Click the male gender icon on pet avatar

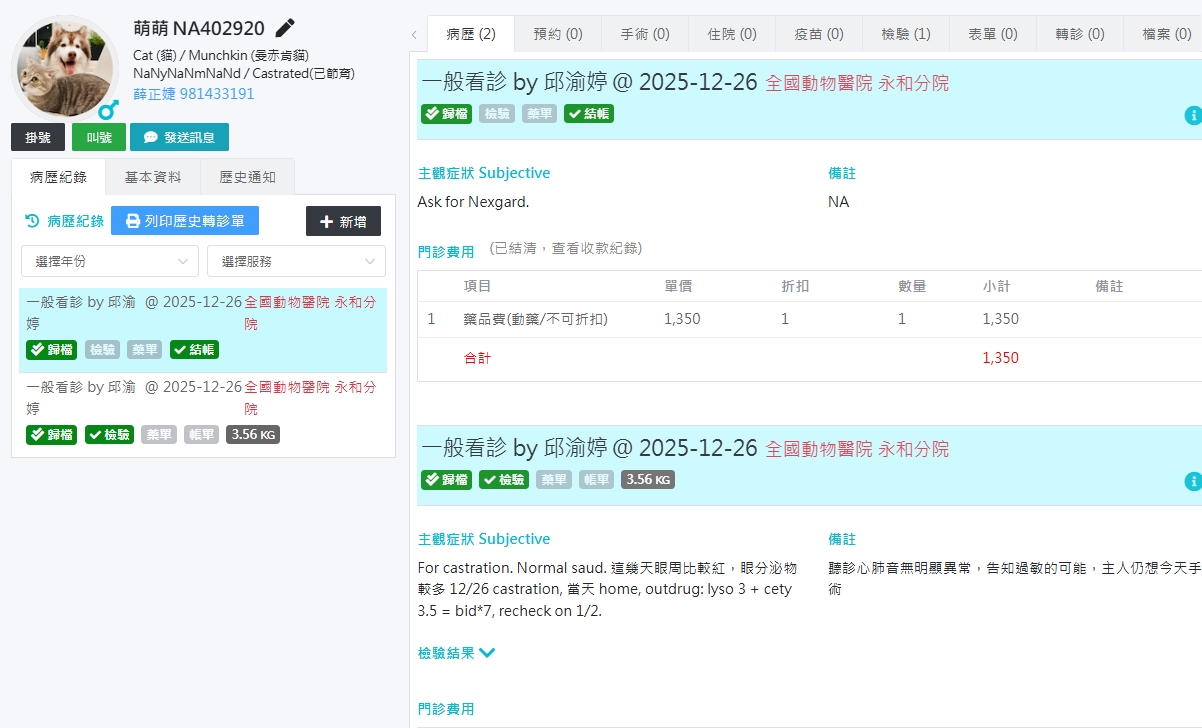pyautogui.click(x=108, y=109)
